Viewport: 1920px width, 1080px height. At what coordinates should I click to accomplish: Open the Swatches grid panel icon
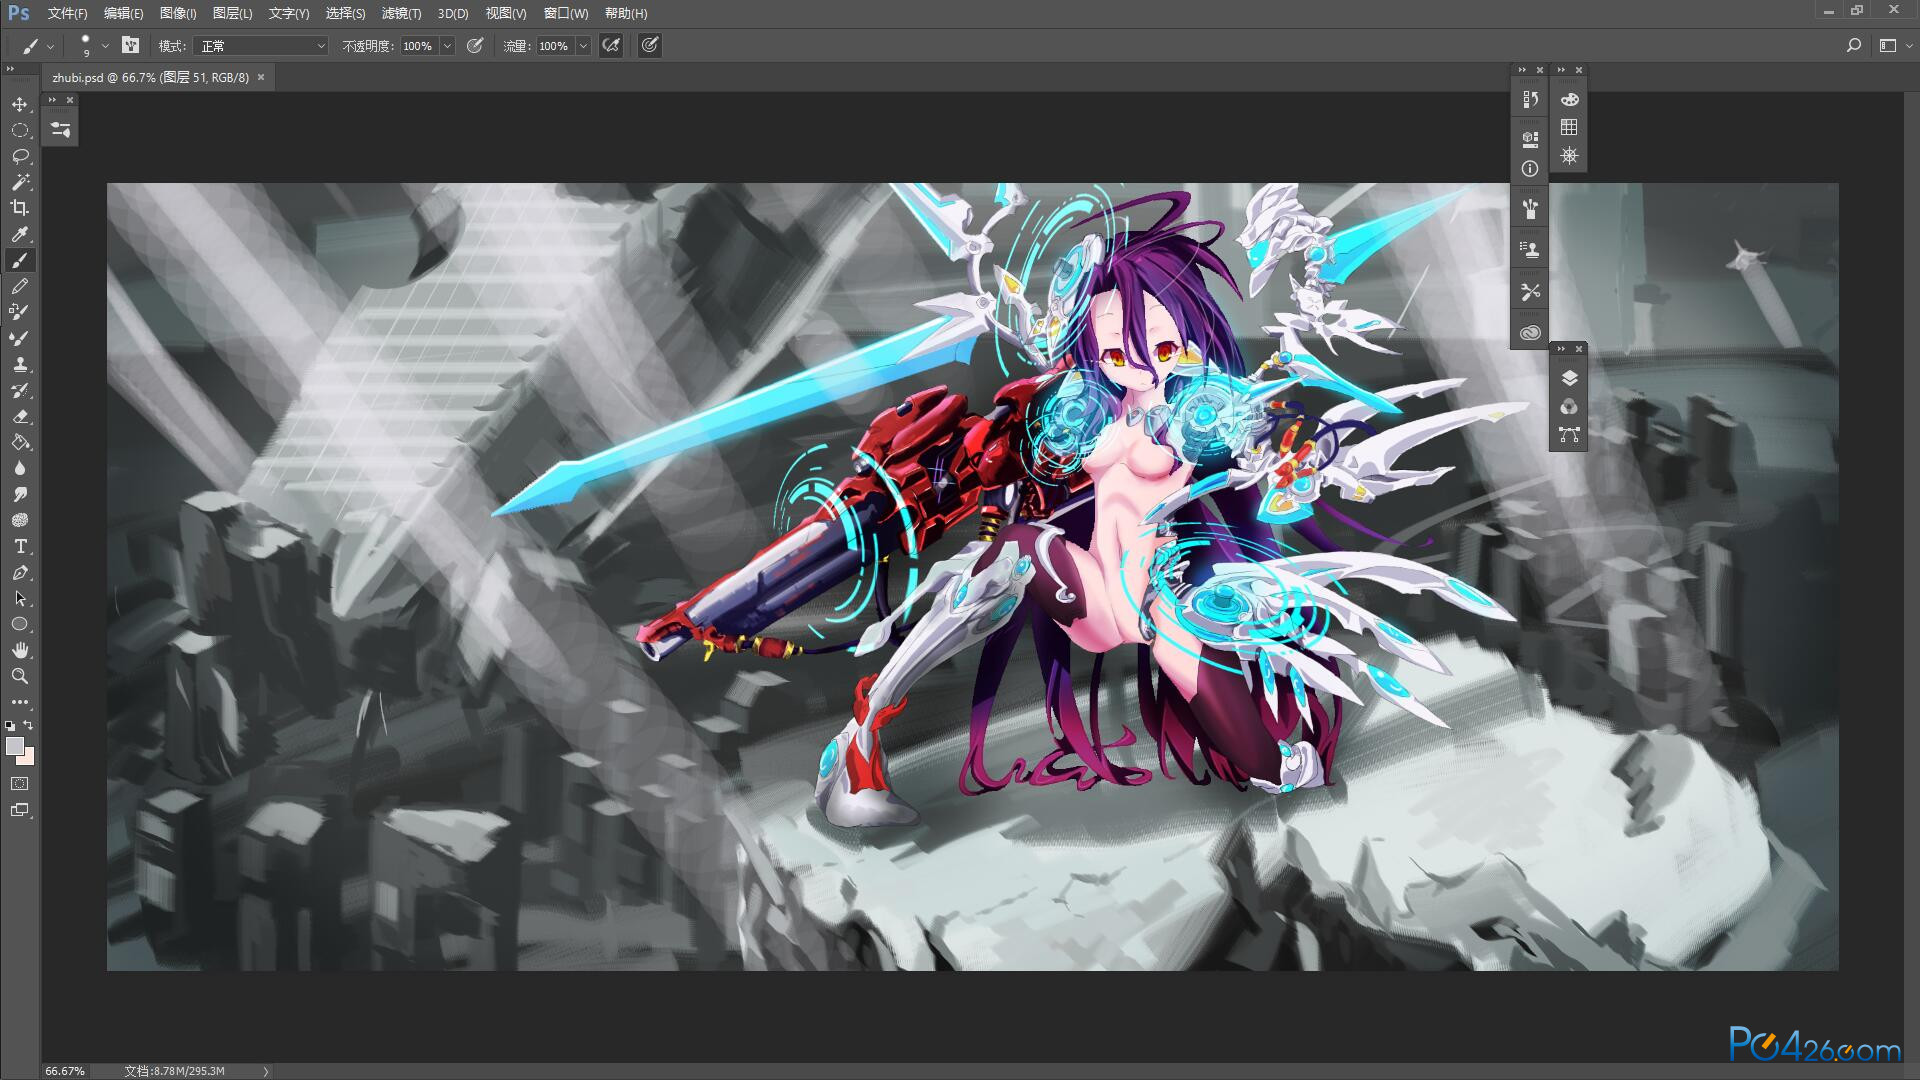[1569, 127]
